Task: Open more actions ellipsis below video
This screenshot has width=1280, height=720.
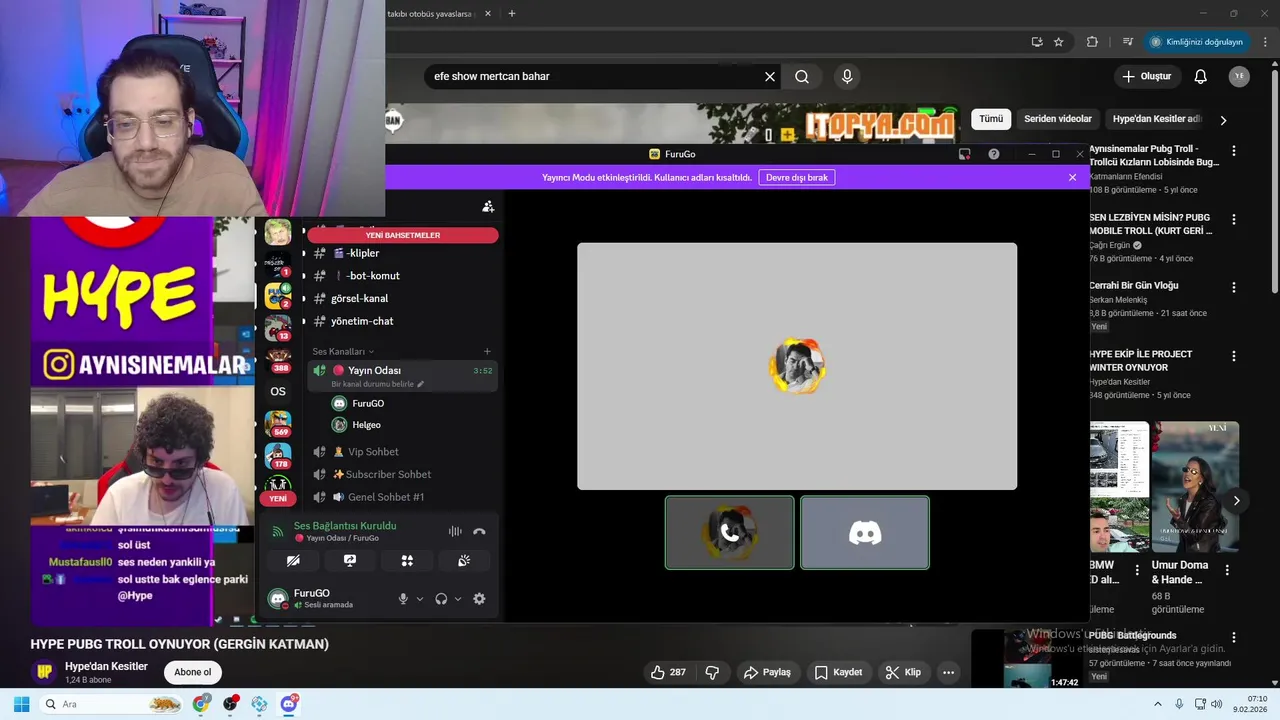Action: (948, 672)
